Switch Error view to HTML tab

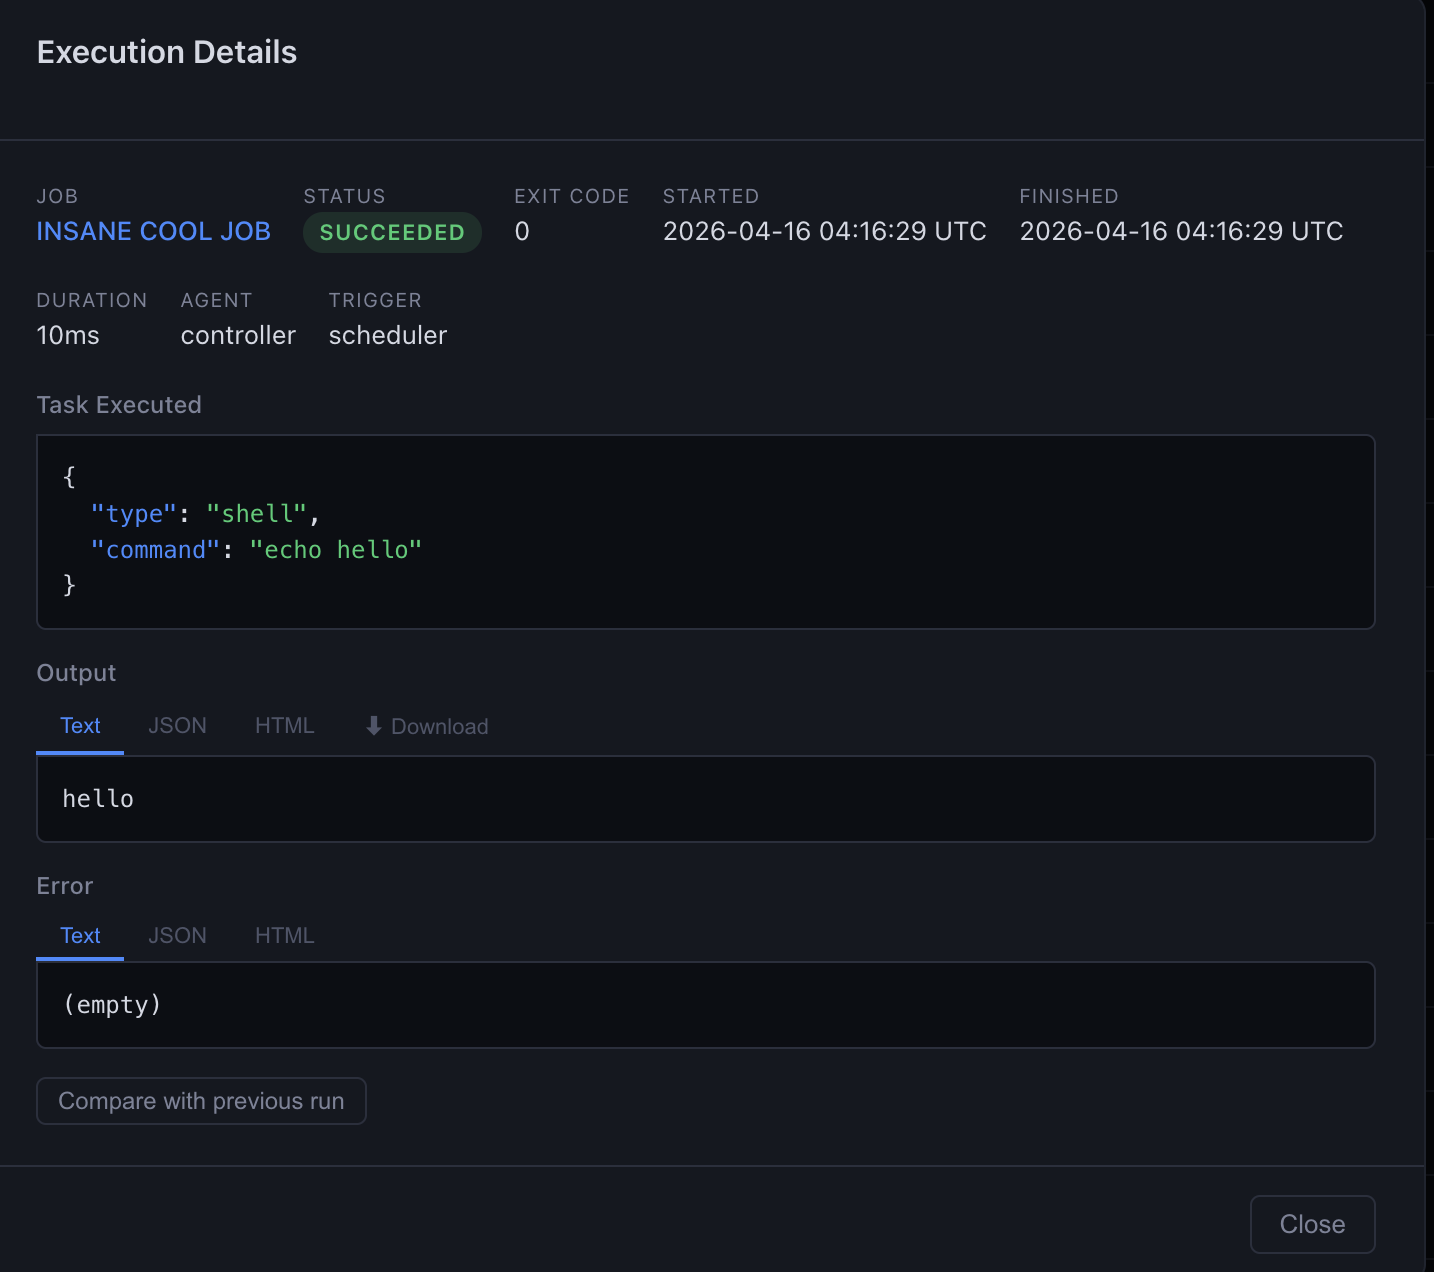click(x=285, y=935)
